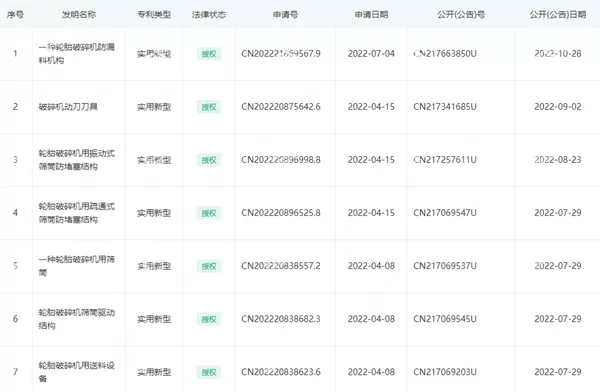Click 实用新型 type in row 7

(154, 372)
